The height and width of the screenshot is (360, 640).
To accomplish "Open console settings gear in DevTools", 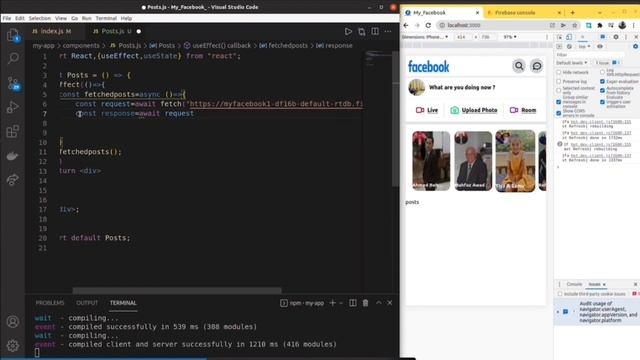I will click(636, 47).
